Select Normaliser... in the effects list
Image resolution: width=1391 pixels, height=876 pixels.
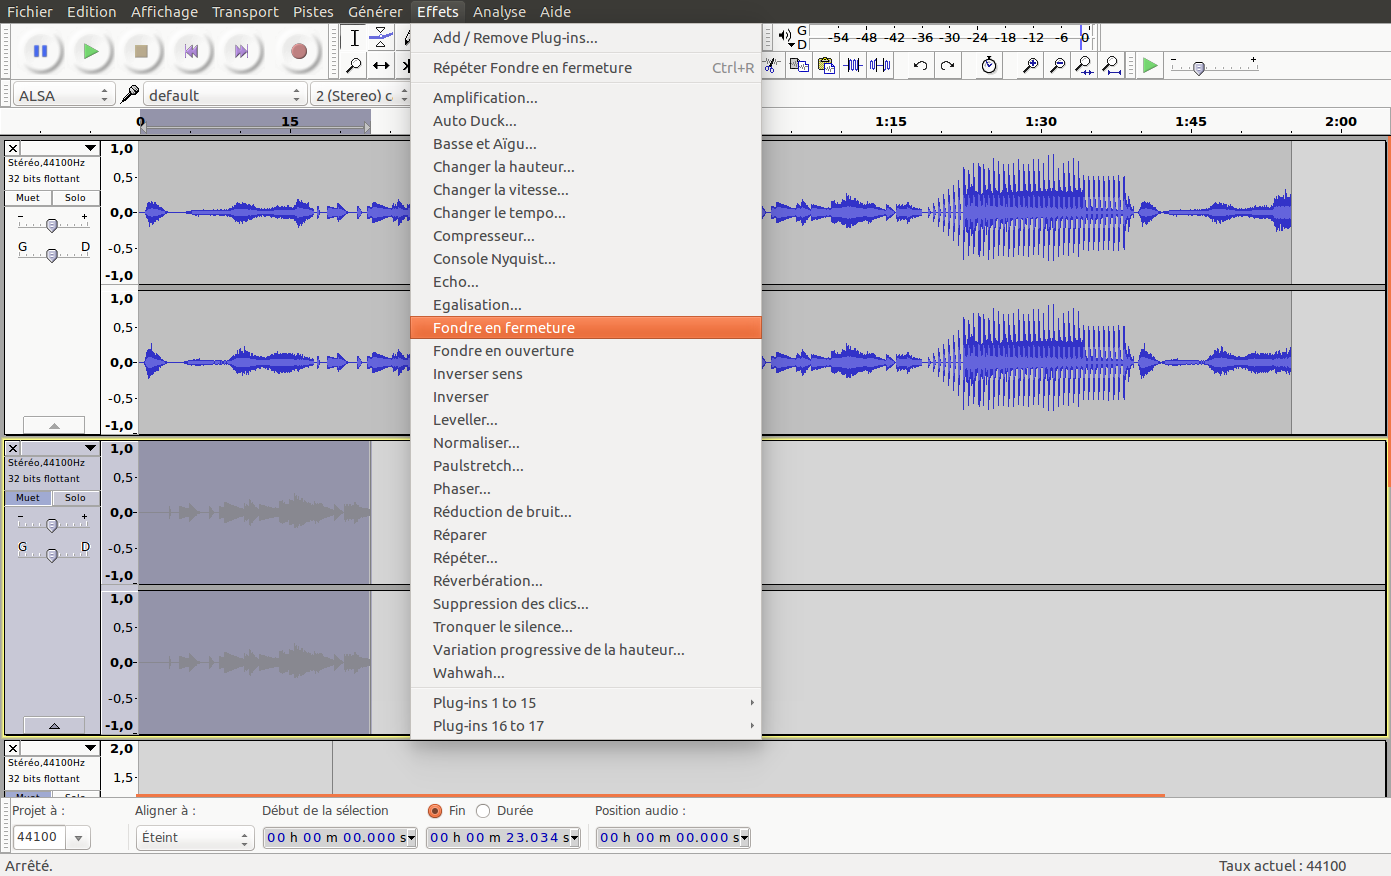click(476, 443)
